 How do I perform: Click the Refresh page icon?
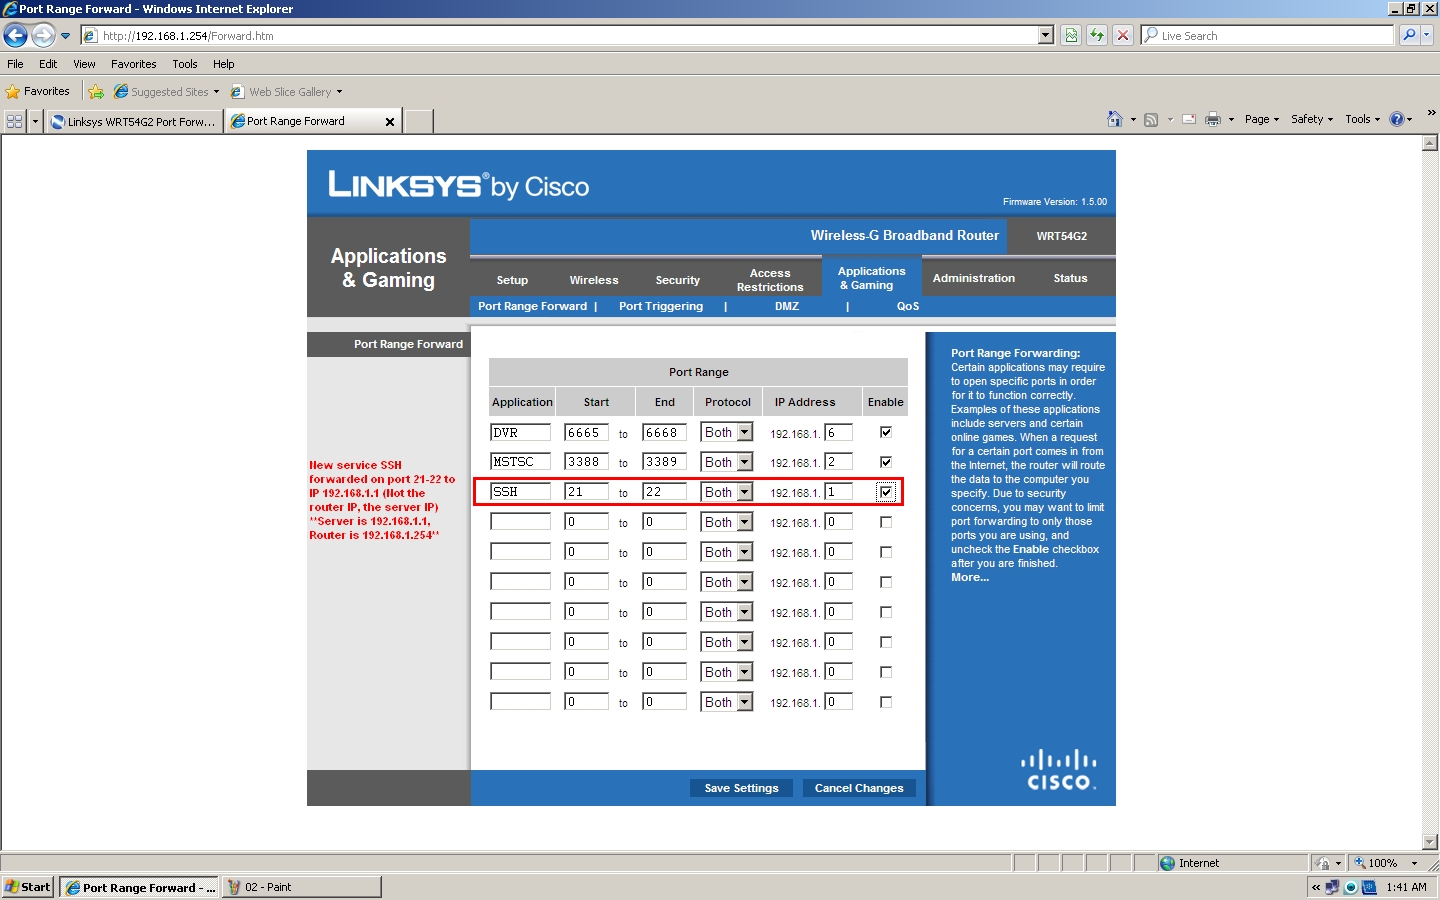[1097, 35]
